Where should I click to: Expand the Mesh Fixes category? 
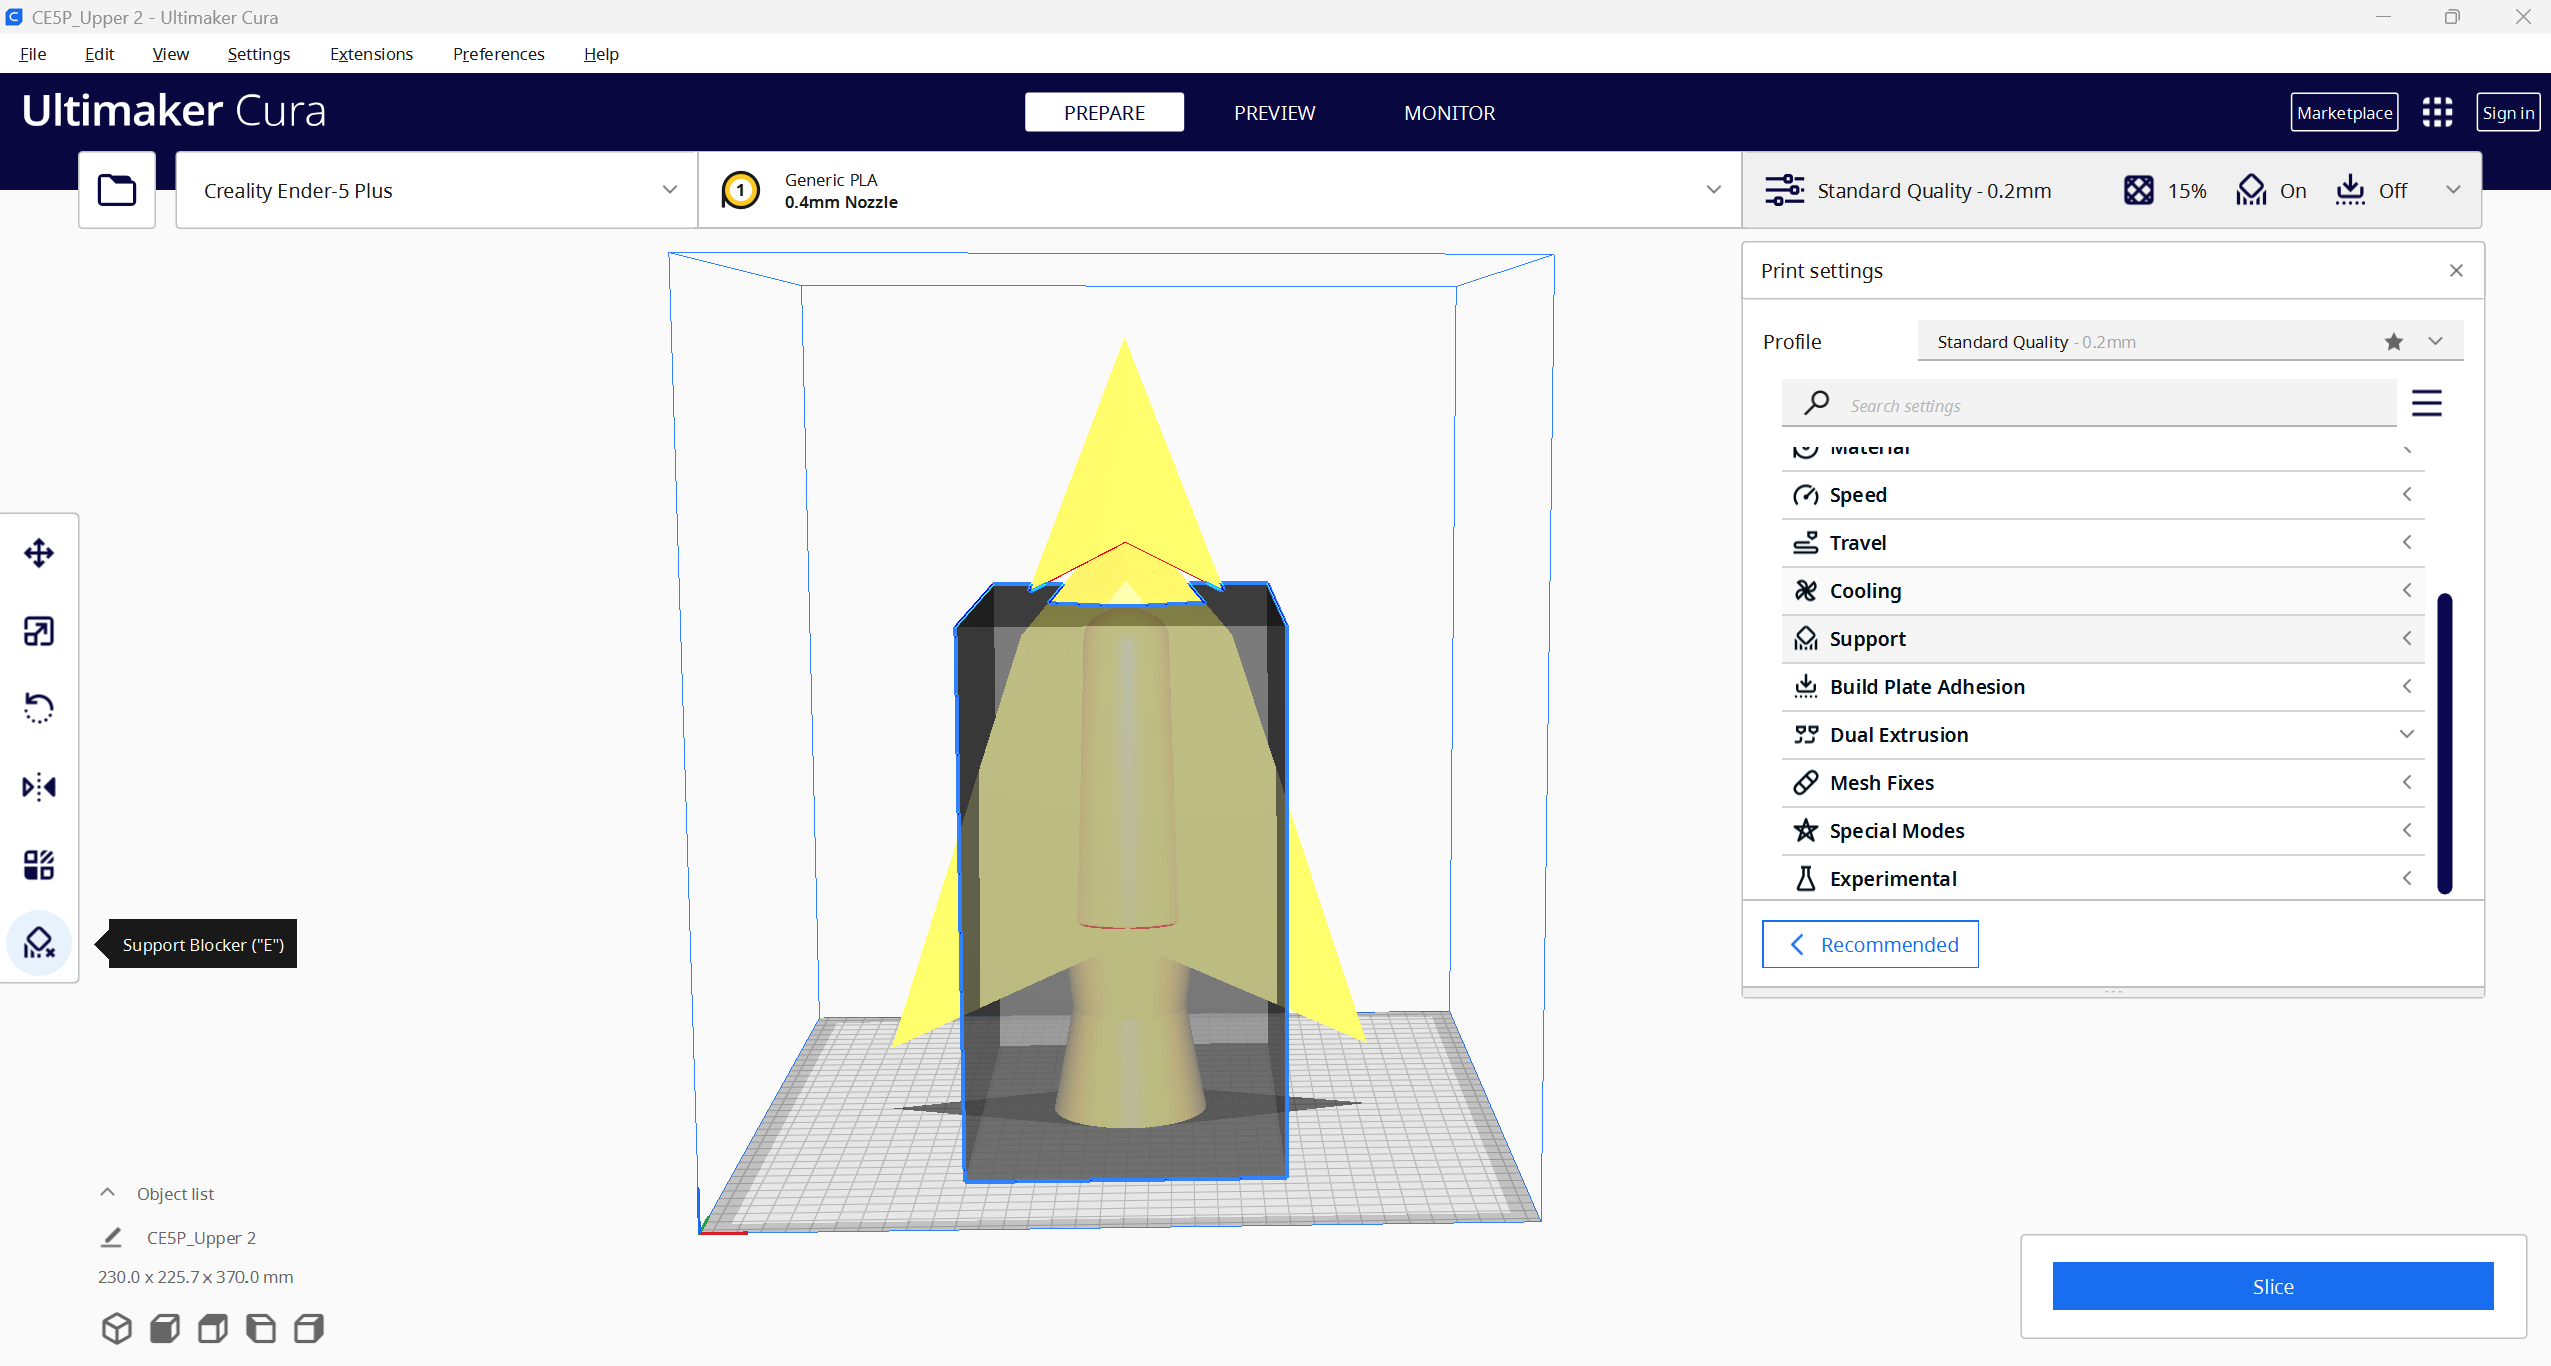click(x=2103, y=783)
